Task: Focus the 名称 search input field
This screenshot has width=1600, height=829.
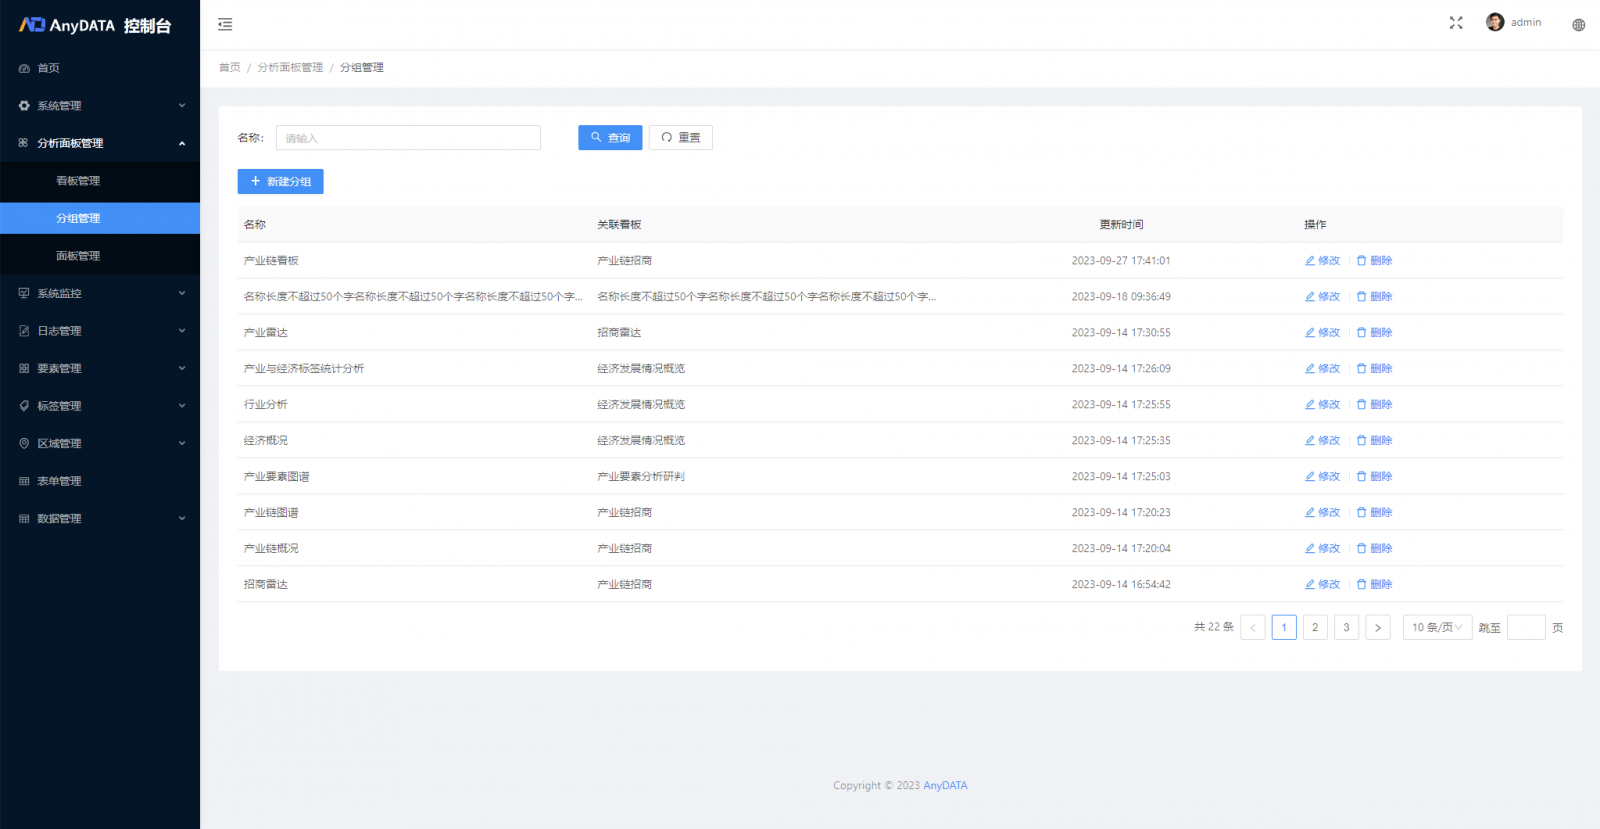Action: pyautogui.click(x=408, y=137)
